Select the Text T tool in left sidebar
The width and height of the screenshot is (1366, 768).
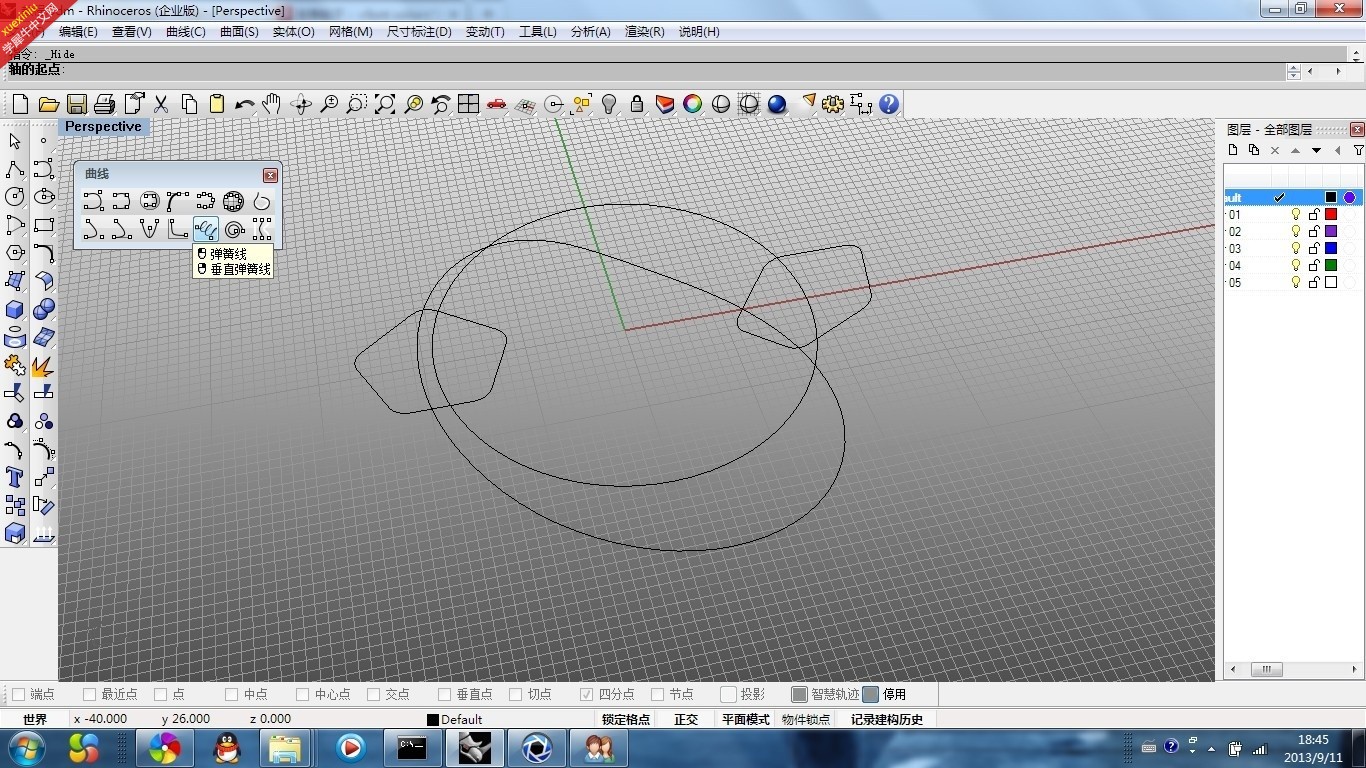click(x=15, y=478)
